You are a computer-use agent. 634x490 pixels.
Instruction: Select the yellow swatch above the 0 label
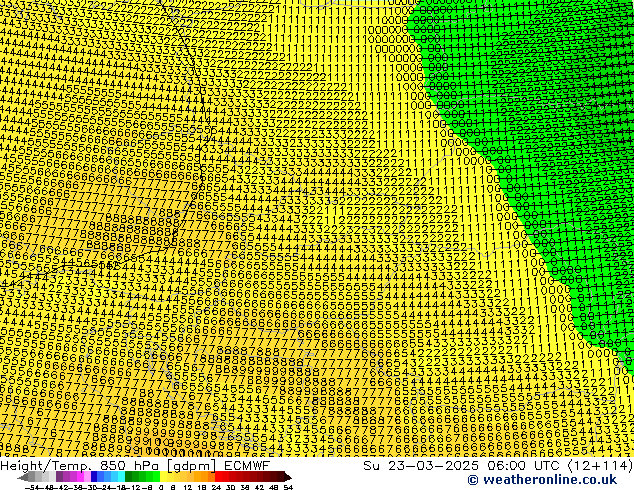163,477
